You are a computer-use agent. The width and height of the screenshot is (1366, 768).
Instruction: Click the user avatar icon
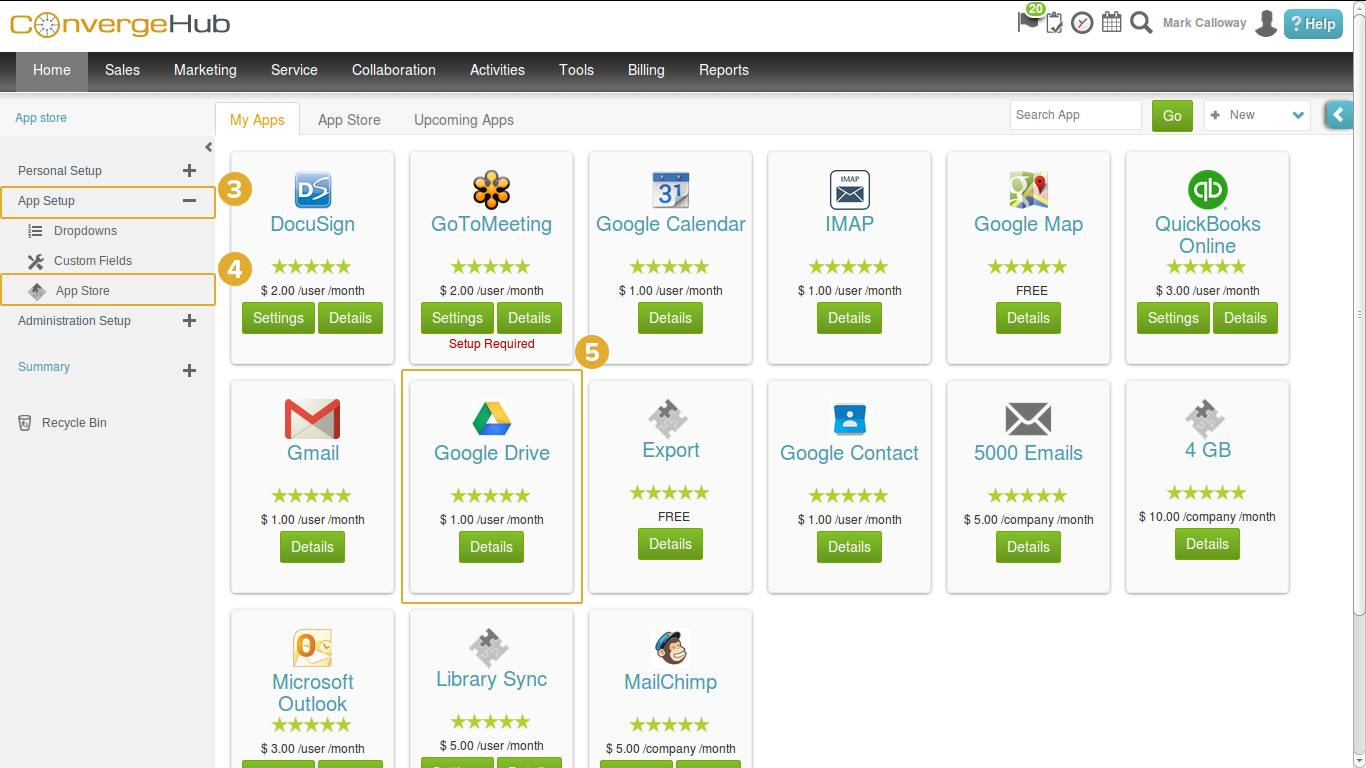1266,23
